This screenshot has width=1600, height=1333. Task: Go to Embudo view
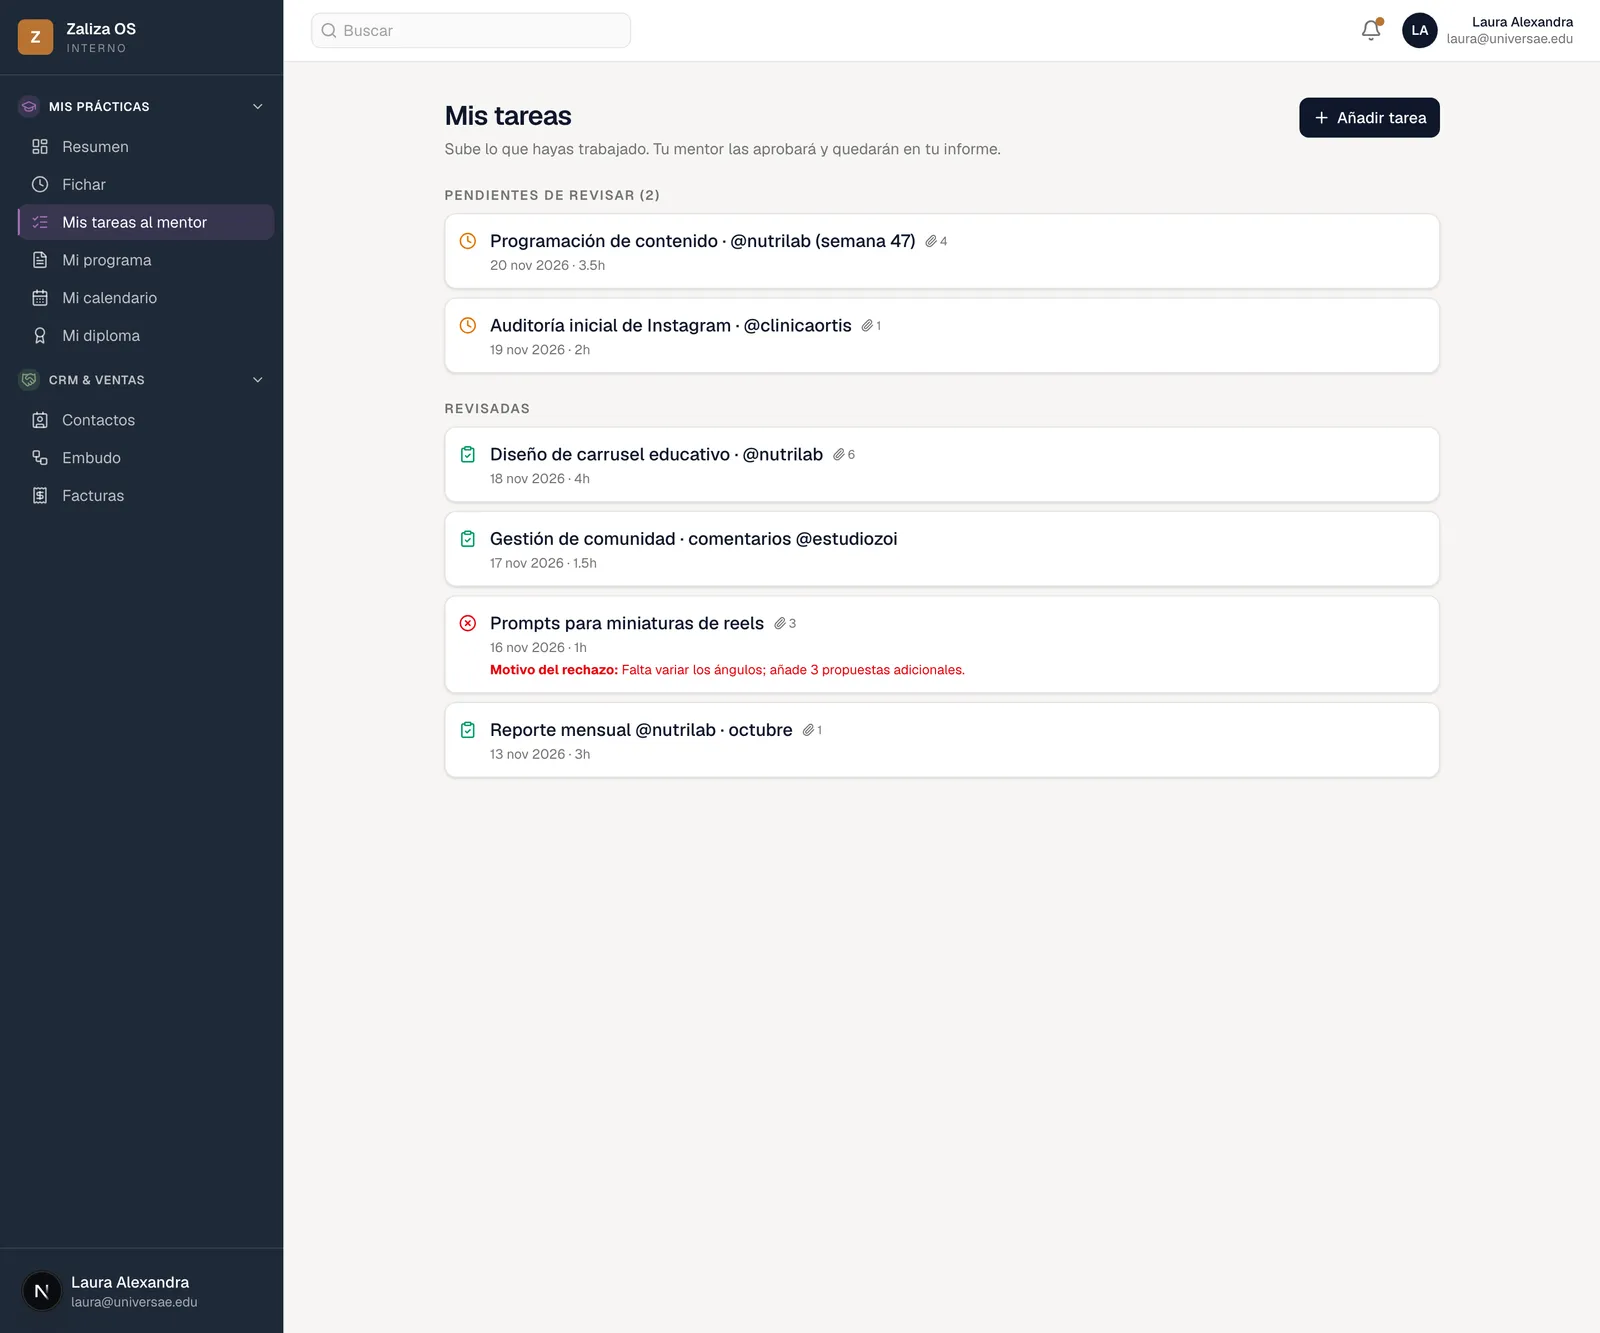[146, 458]
